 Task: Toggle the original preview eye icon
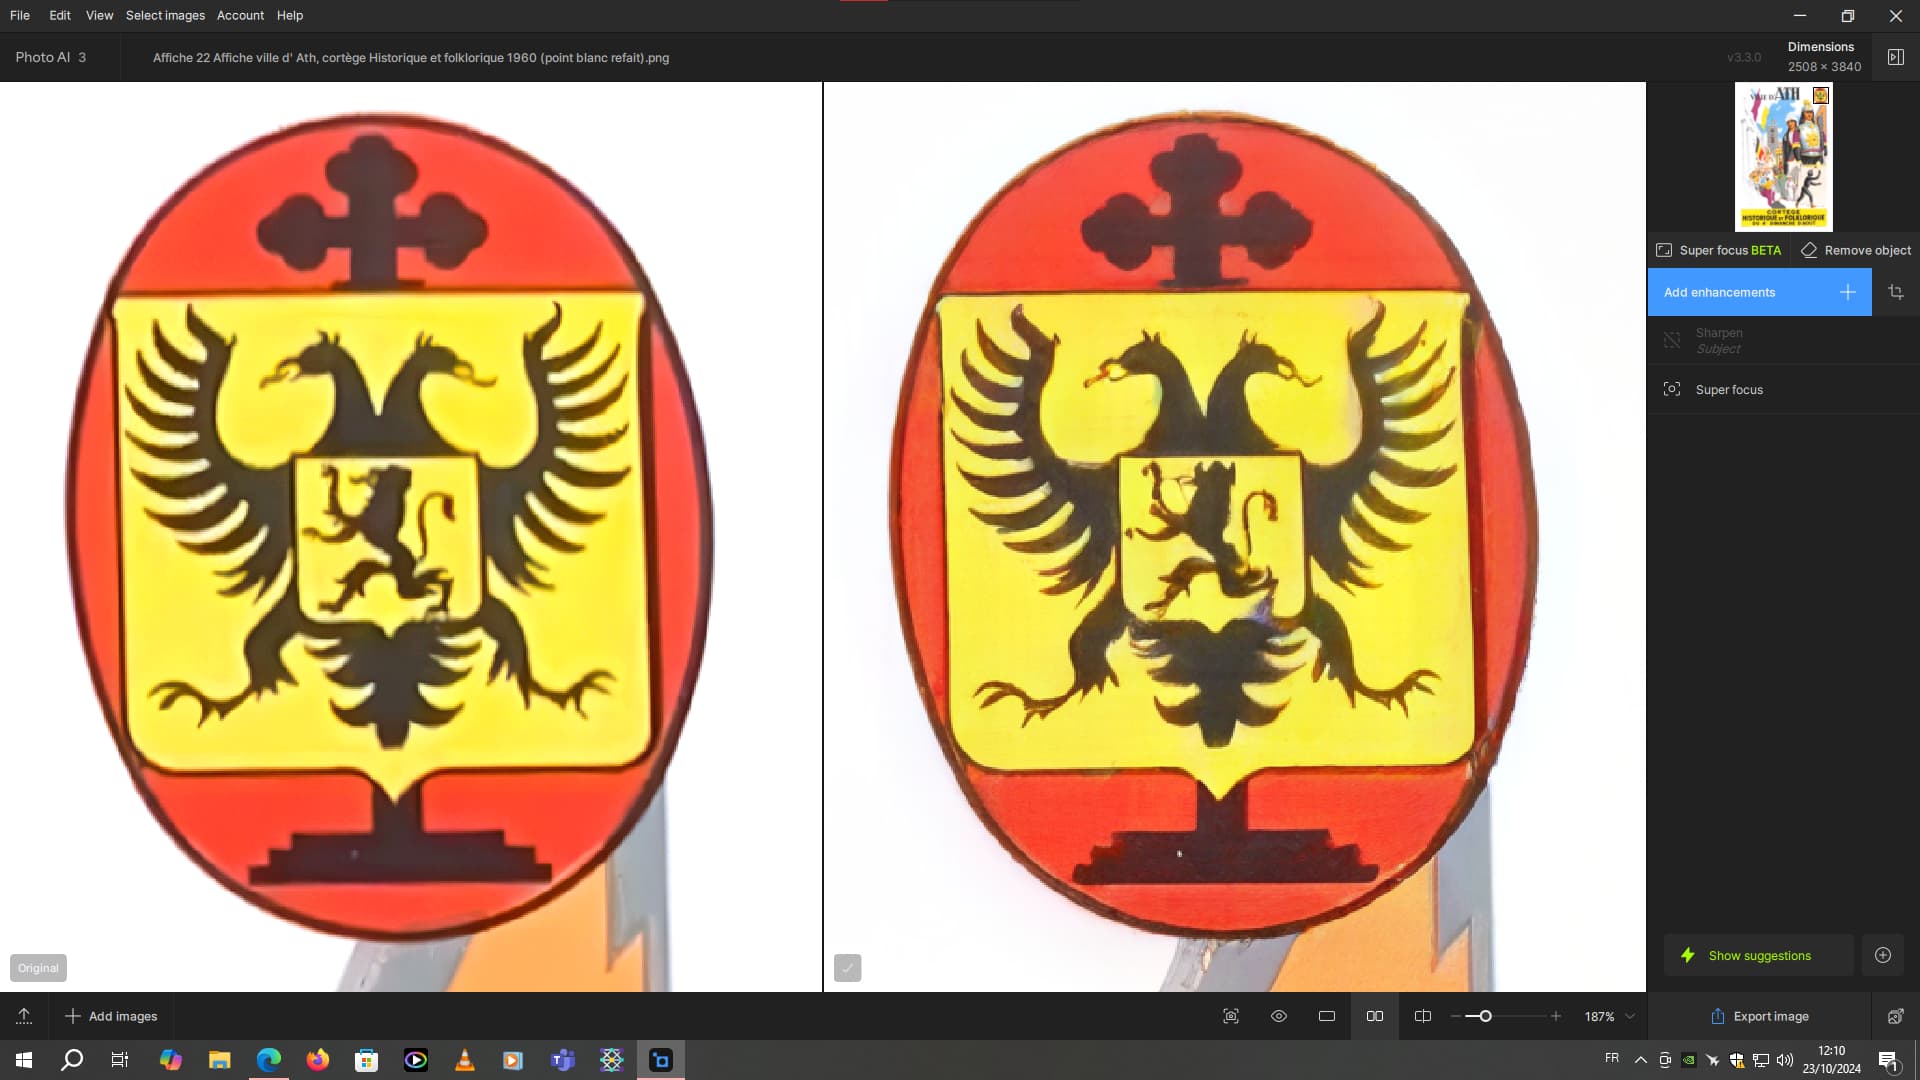(x=1279, y=1016)
